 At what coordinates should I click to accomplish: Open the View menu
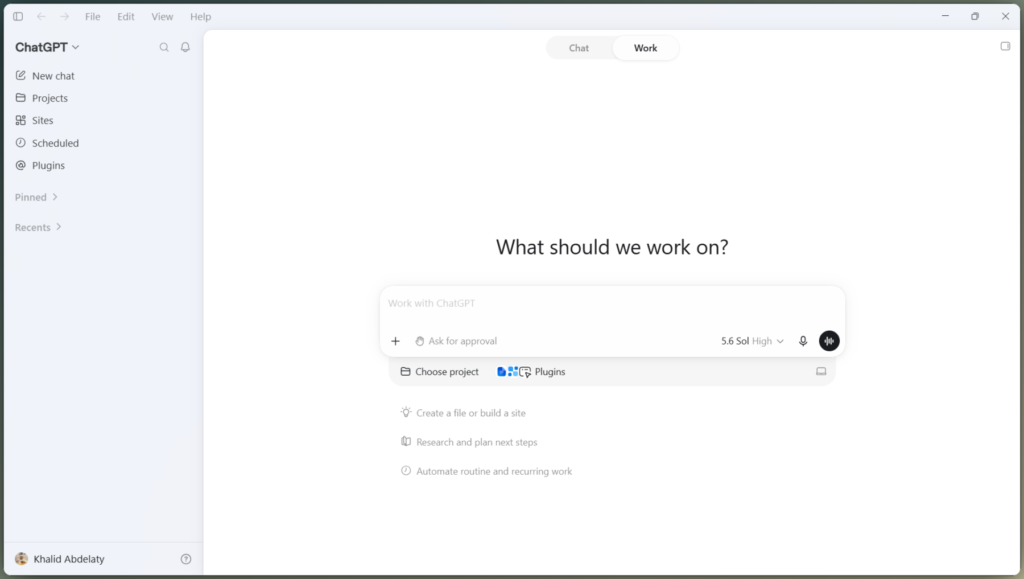pos(162,16)
